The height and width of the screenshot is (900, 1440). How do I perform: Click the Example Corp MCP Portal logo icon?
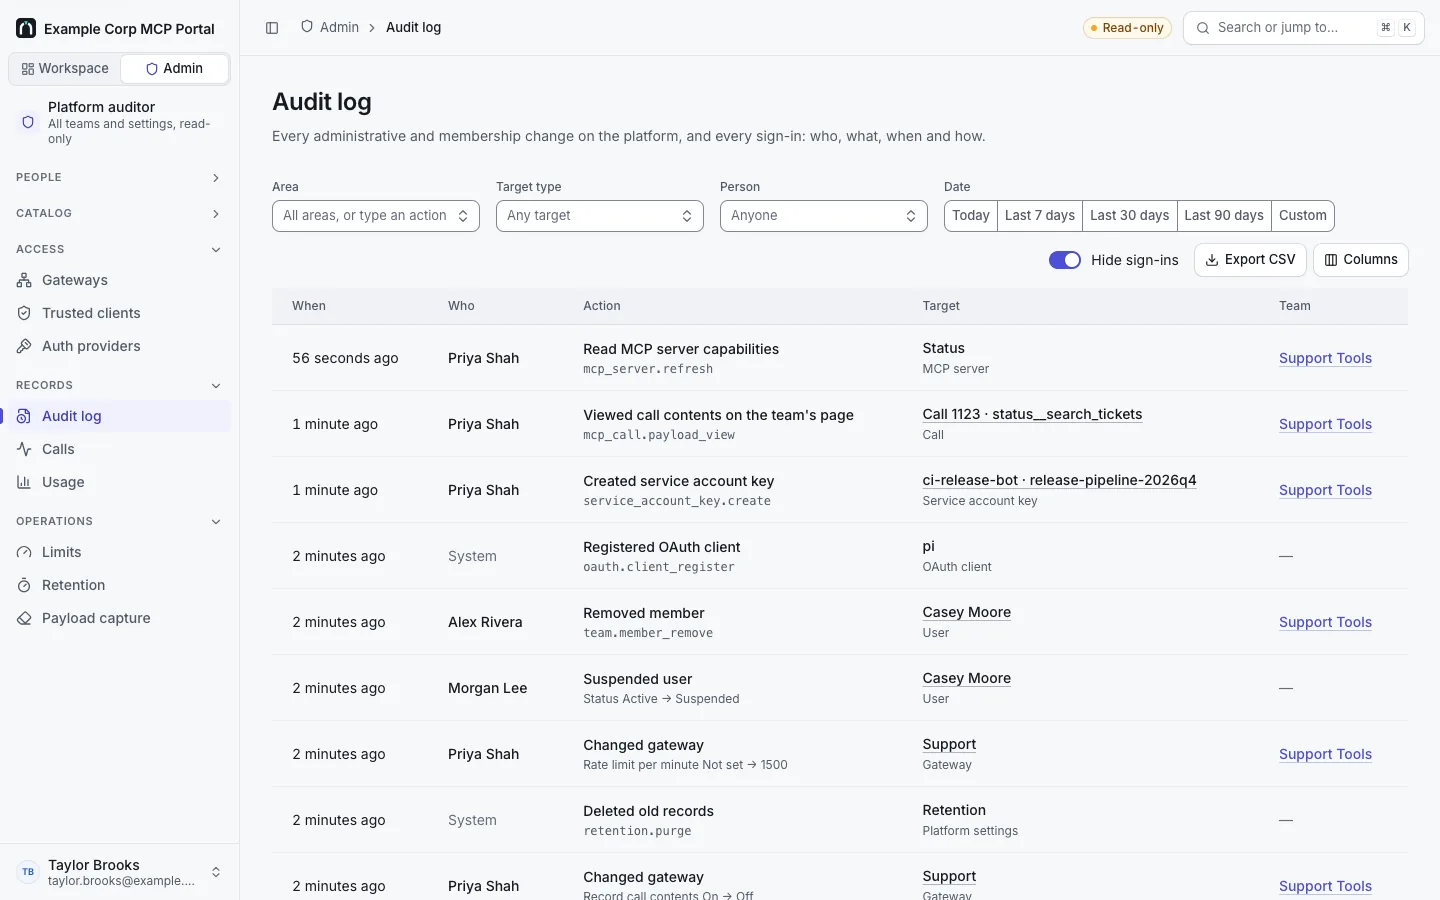click(x=26, y=28)
